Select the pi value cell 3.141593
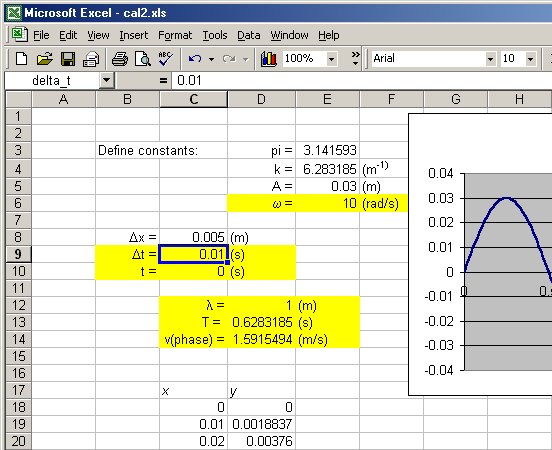 328,150
